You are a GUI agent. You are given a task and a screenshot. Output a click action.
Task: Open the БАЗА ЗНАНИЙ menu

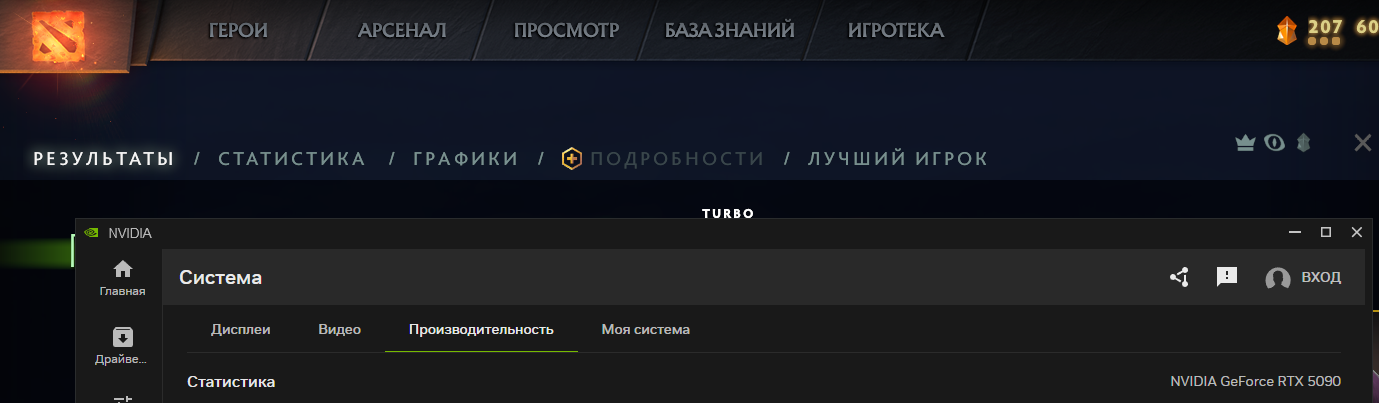point(730,30)
